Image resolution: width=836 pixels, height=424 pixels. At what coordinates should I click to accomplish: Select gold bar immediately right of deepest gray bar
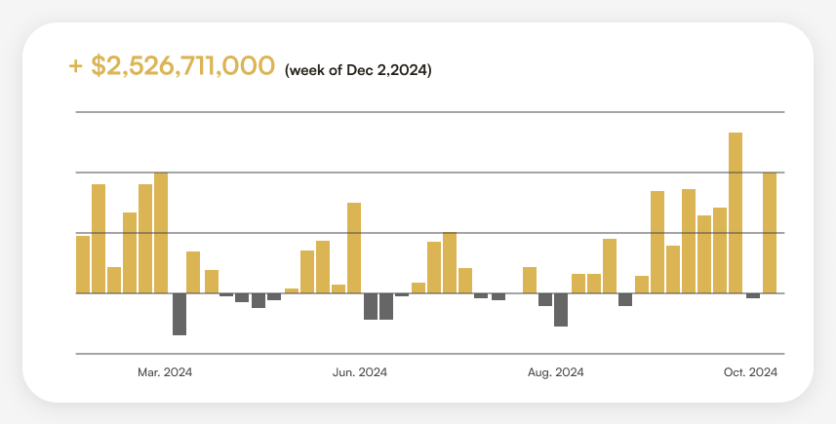point(193,272)
